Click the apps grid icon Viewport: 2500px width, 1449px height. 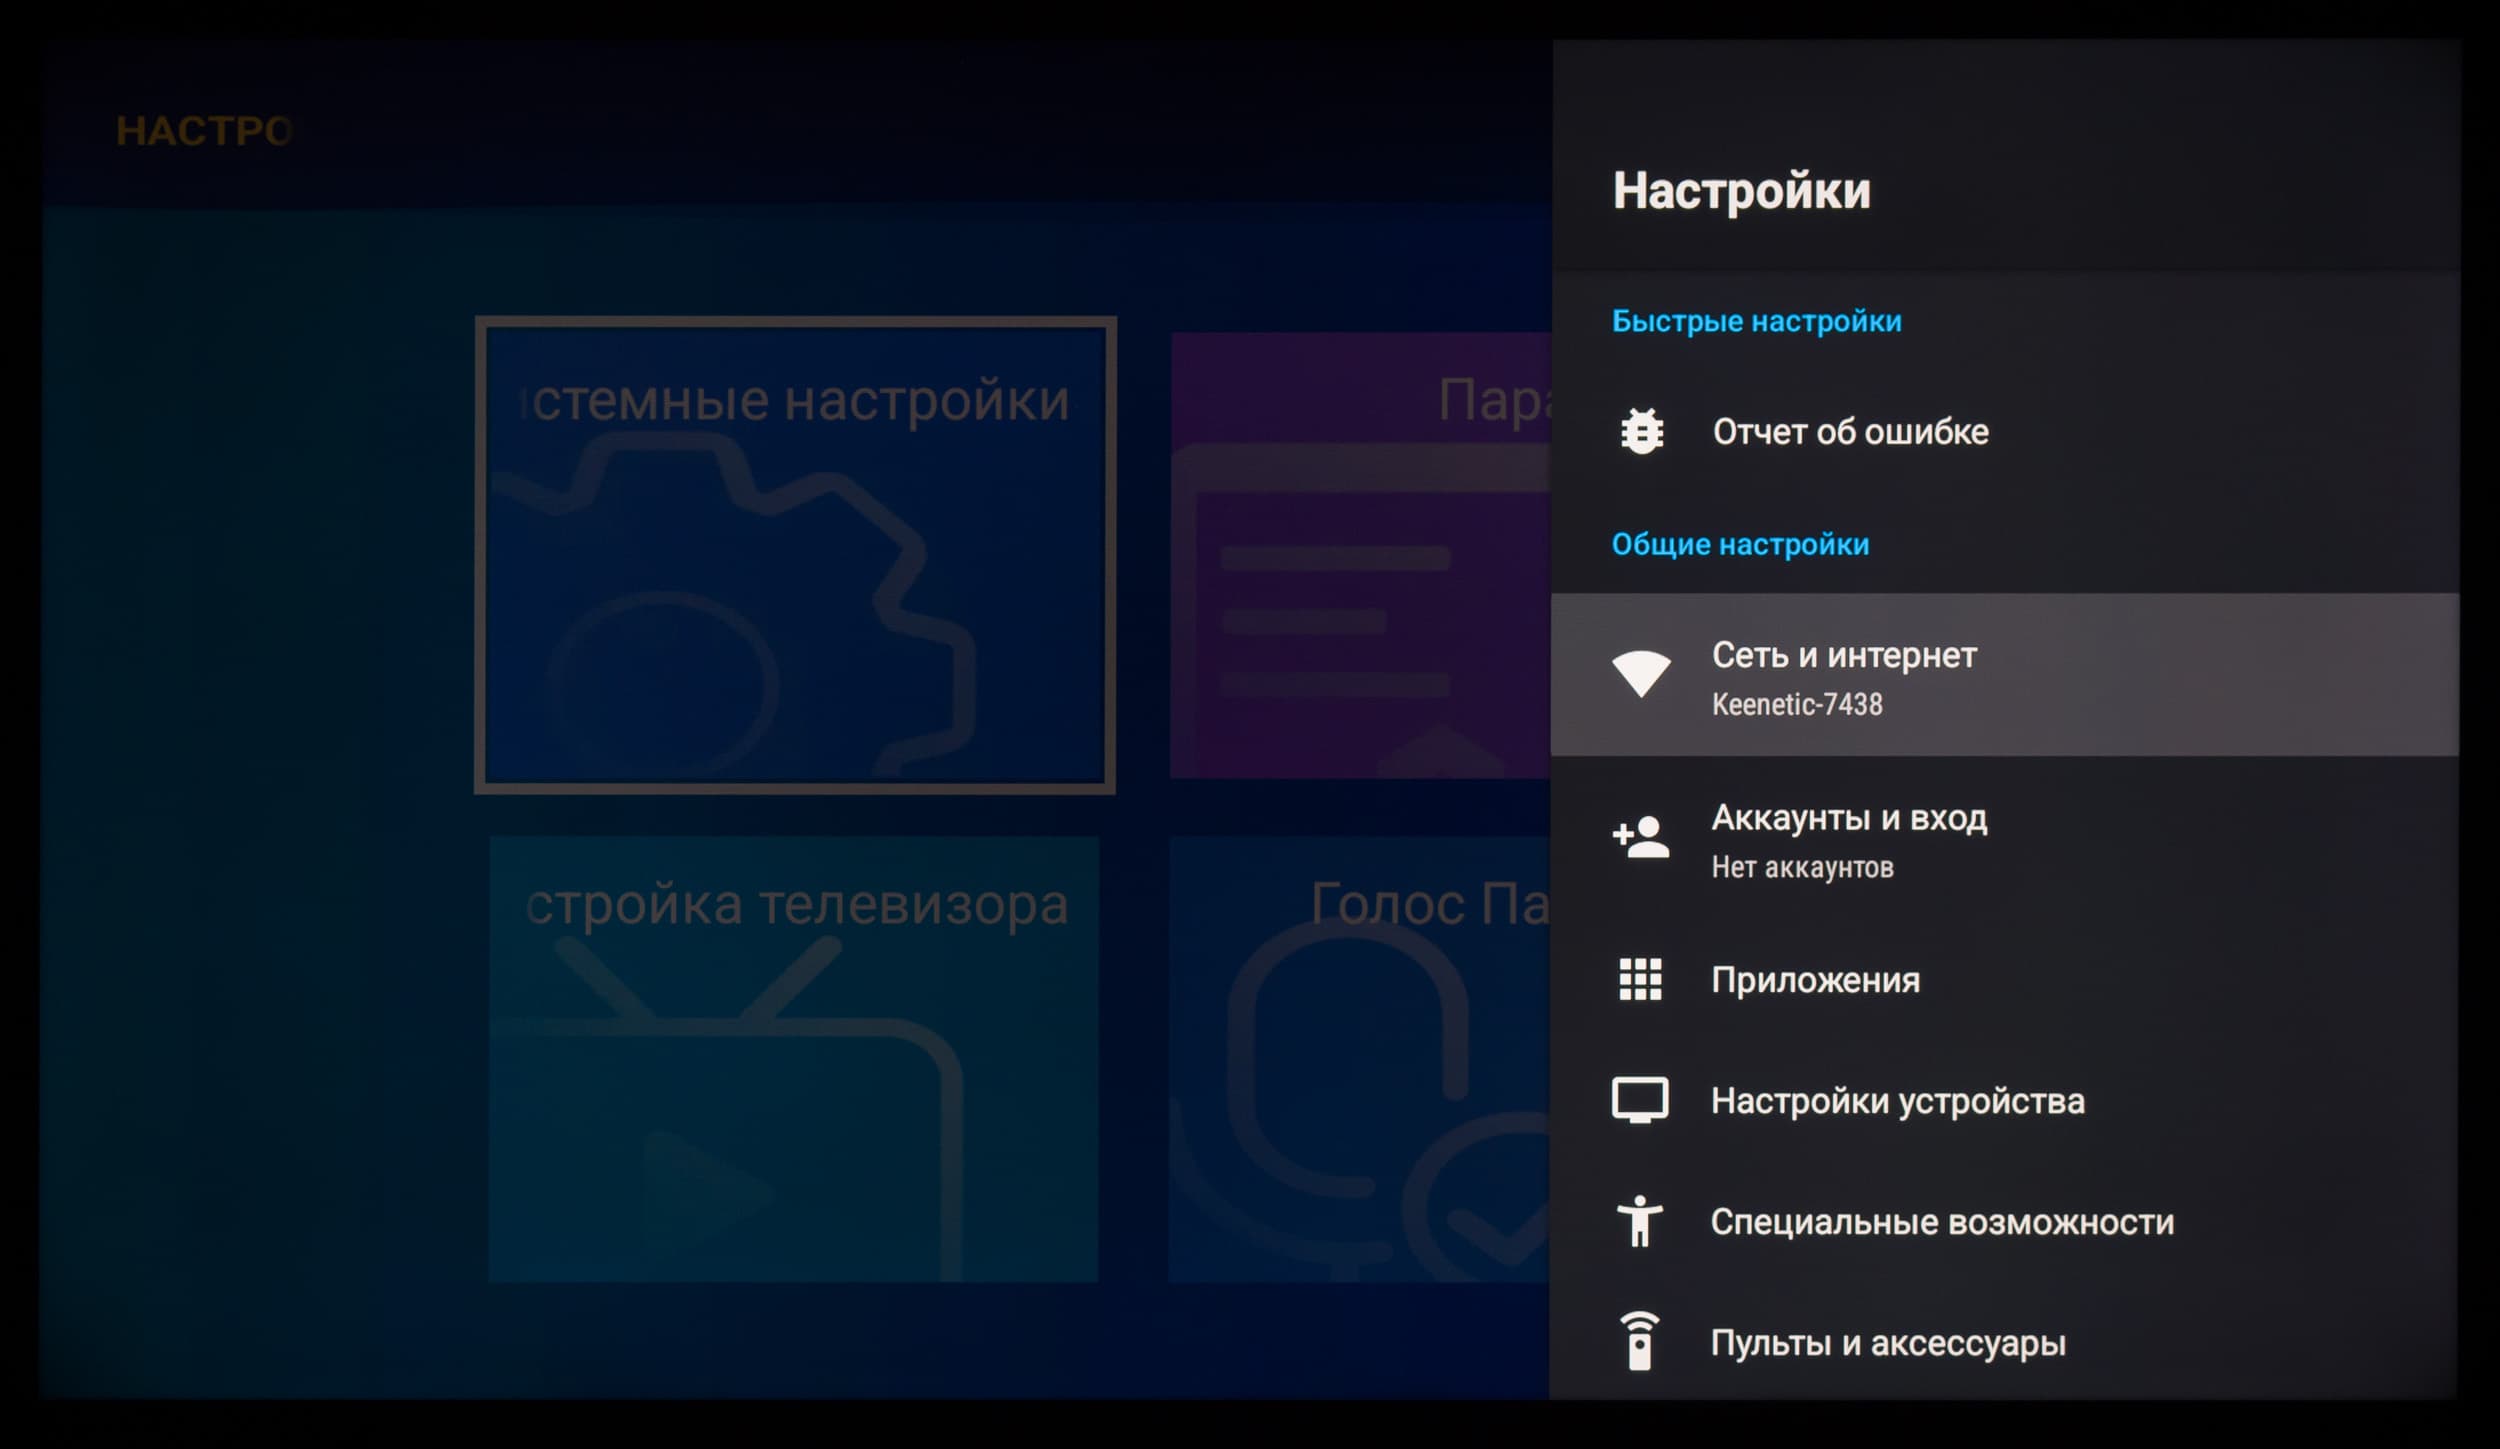[x=1641, y=979]
